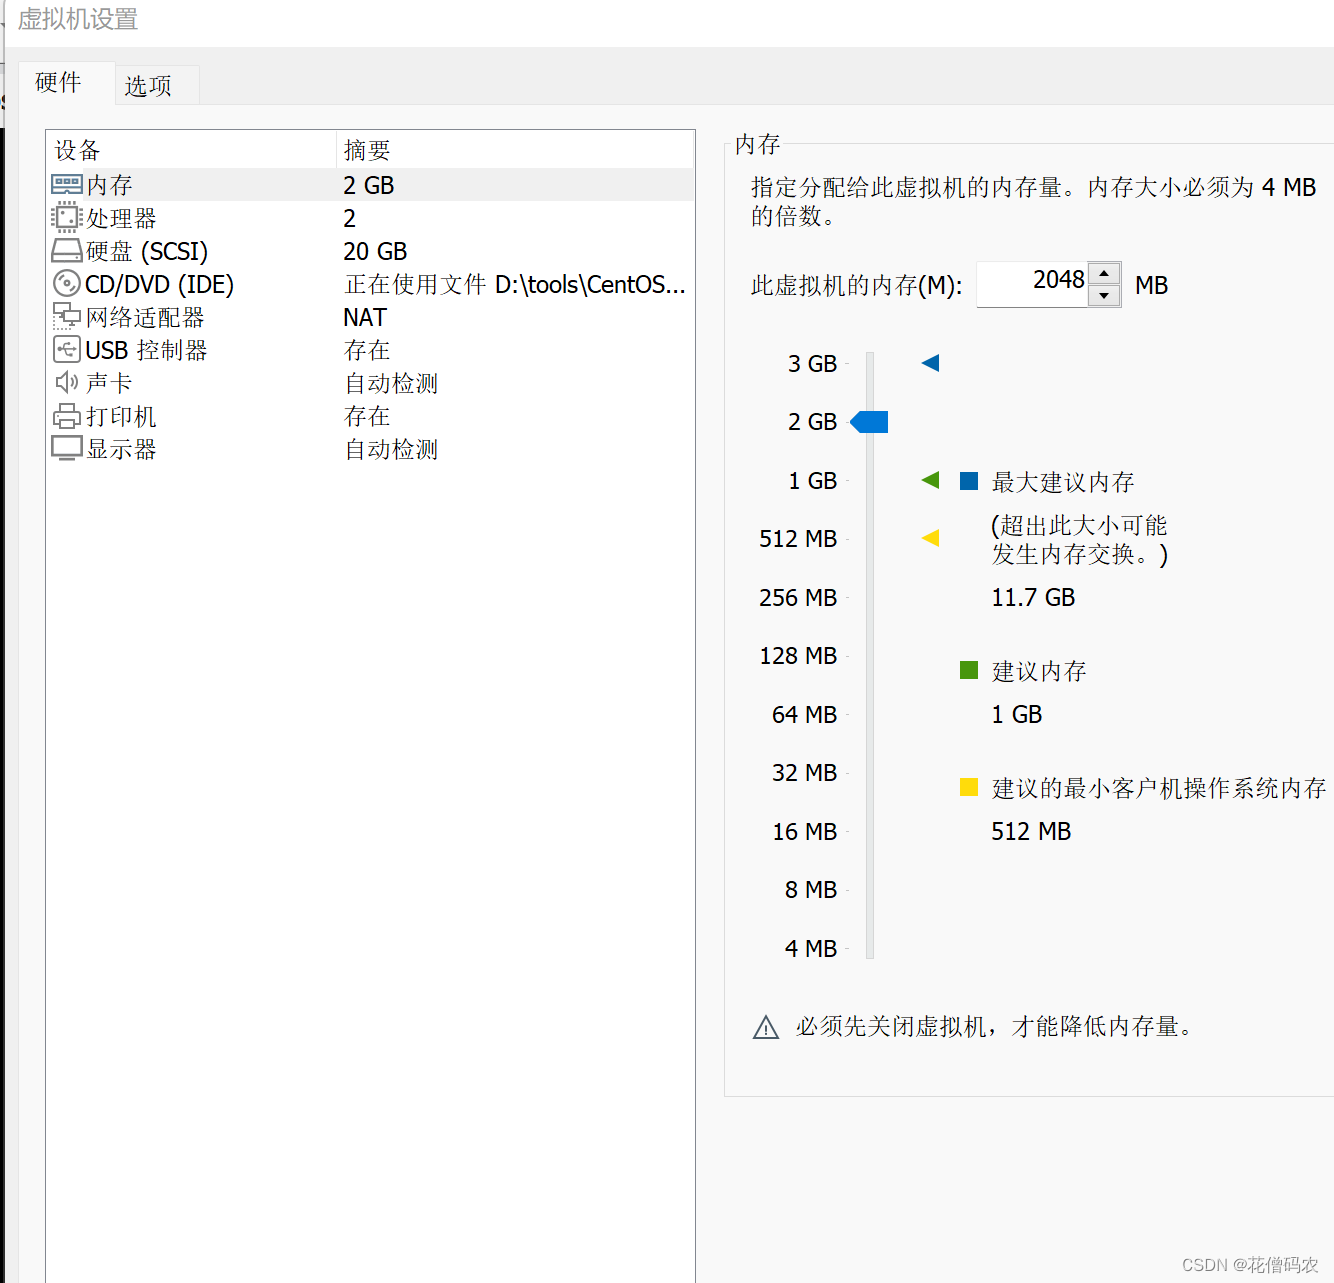Image resolution: width=1334 pixels, height=1283 pixels.
Task: Click the 20 GB summary cell
Action: tap(375, 251)
